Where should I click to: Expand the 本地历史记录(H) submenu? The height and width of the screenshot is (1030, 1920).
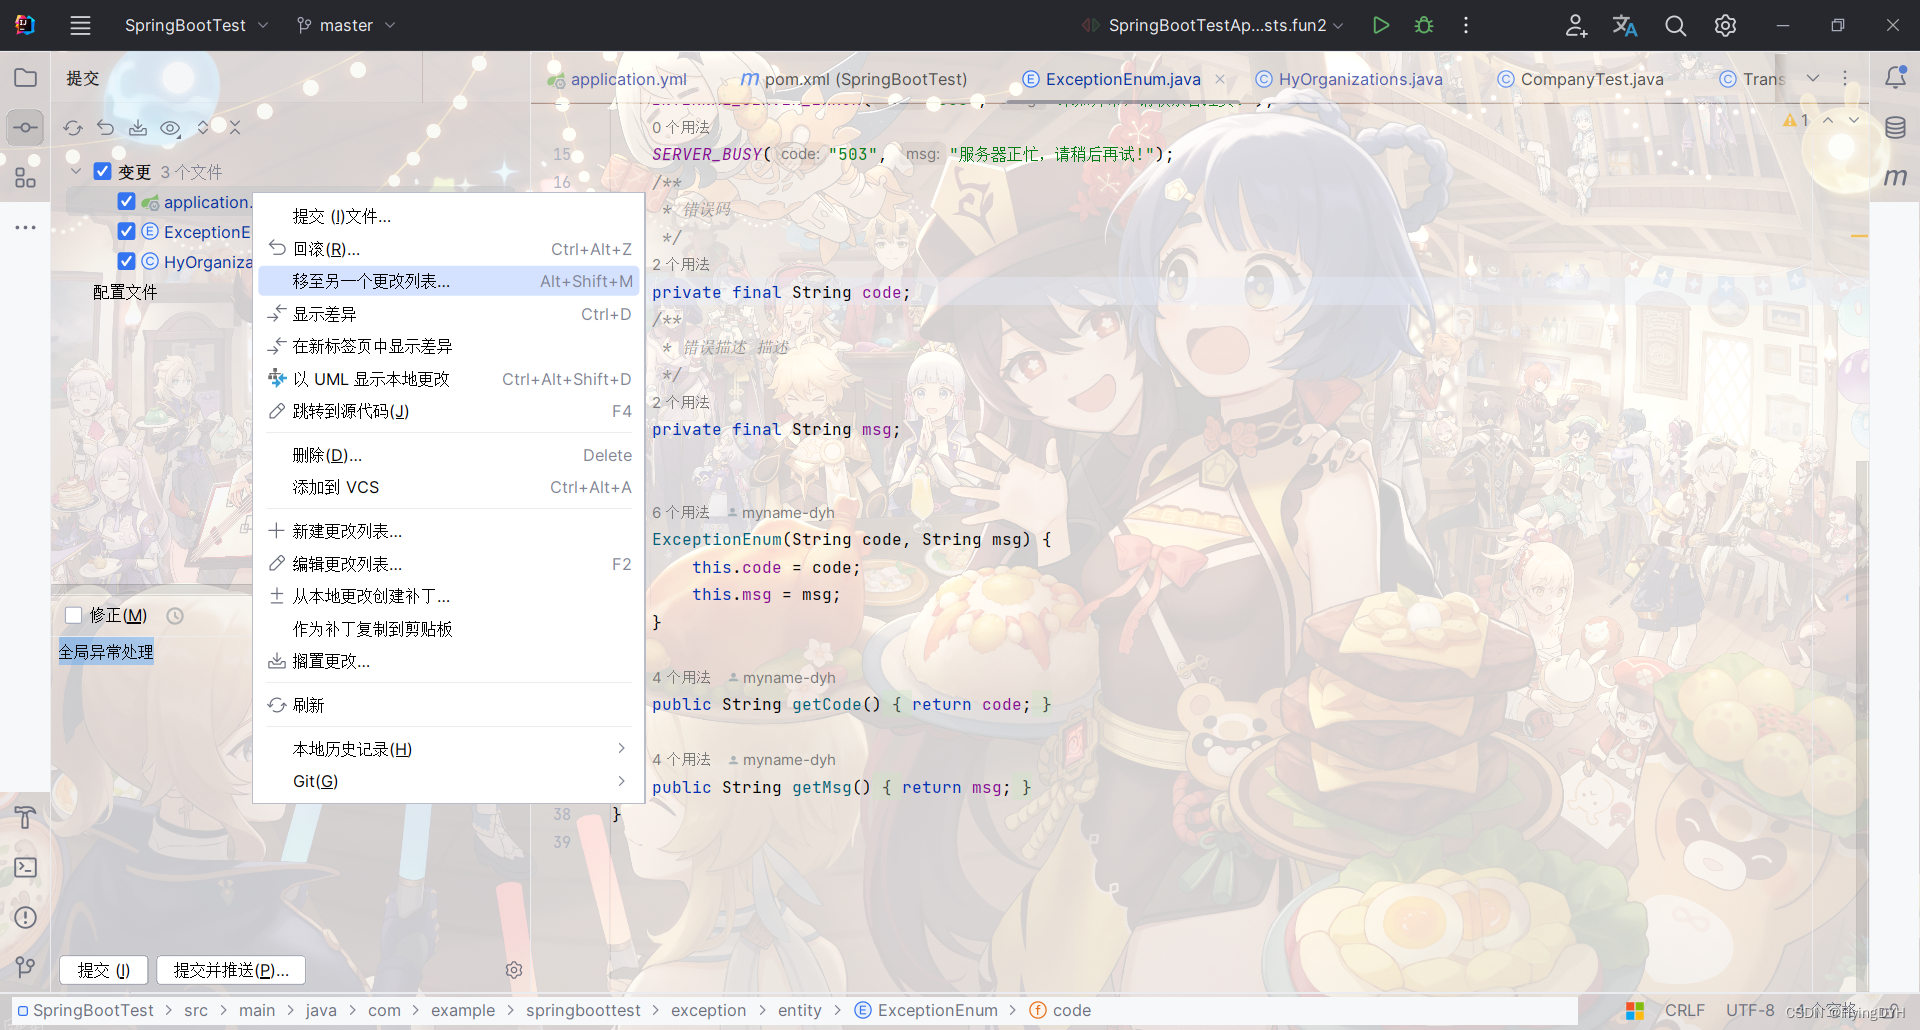click(x=448, y=749)
